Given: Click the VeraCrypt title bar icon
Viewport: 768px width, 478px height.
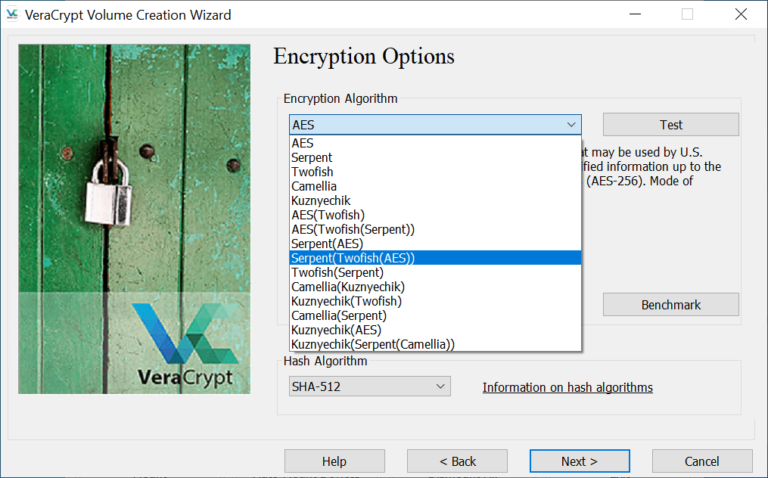Looking at the screenshot, I should tap(12, 15).
